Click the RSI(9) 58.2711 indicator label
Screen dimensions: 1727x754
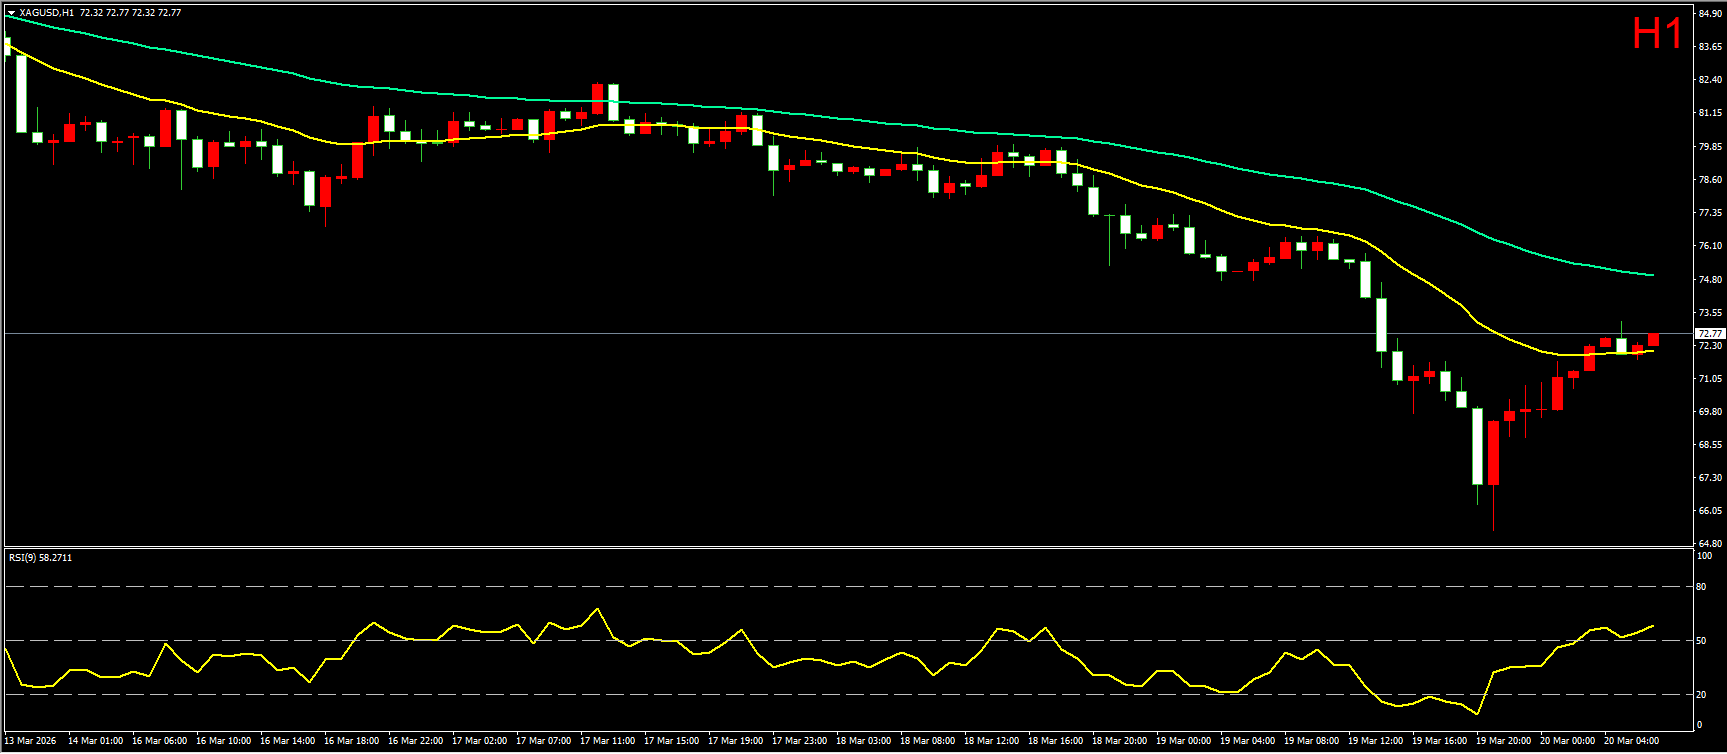coord(40,557)
